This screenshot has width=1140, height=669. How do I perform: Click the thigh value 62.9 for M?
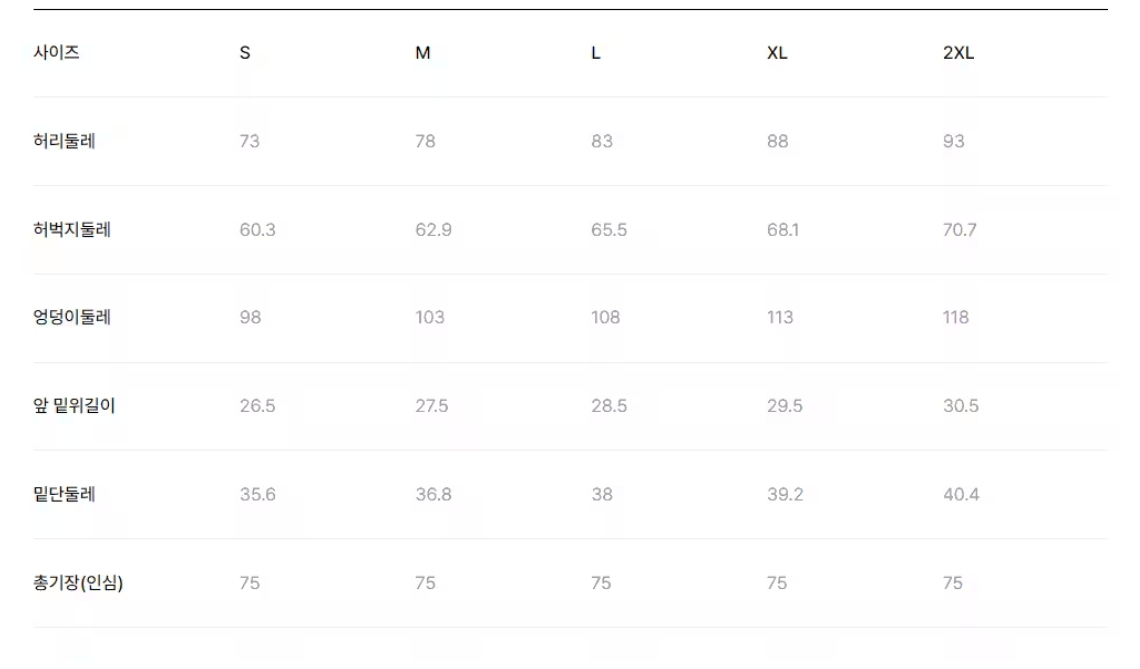[x=433, y=230]
